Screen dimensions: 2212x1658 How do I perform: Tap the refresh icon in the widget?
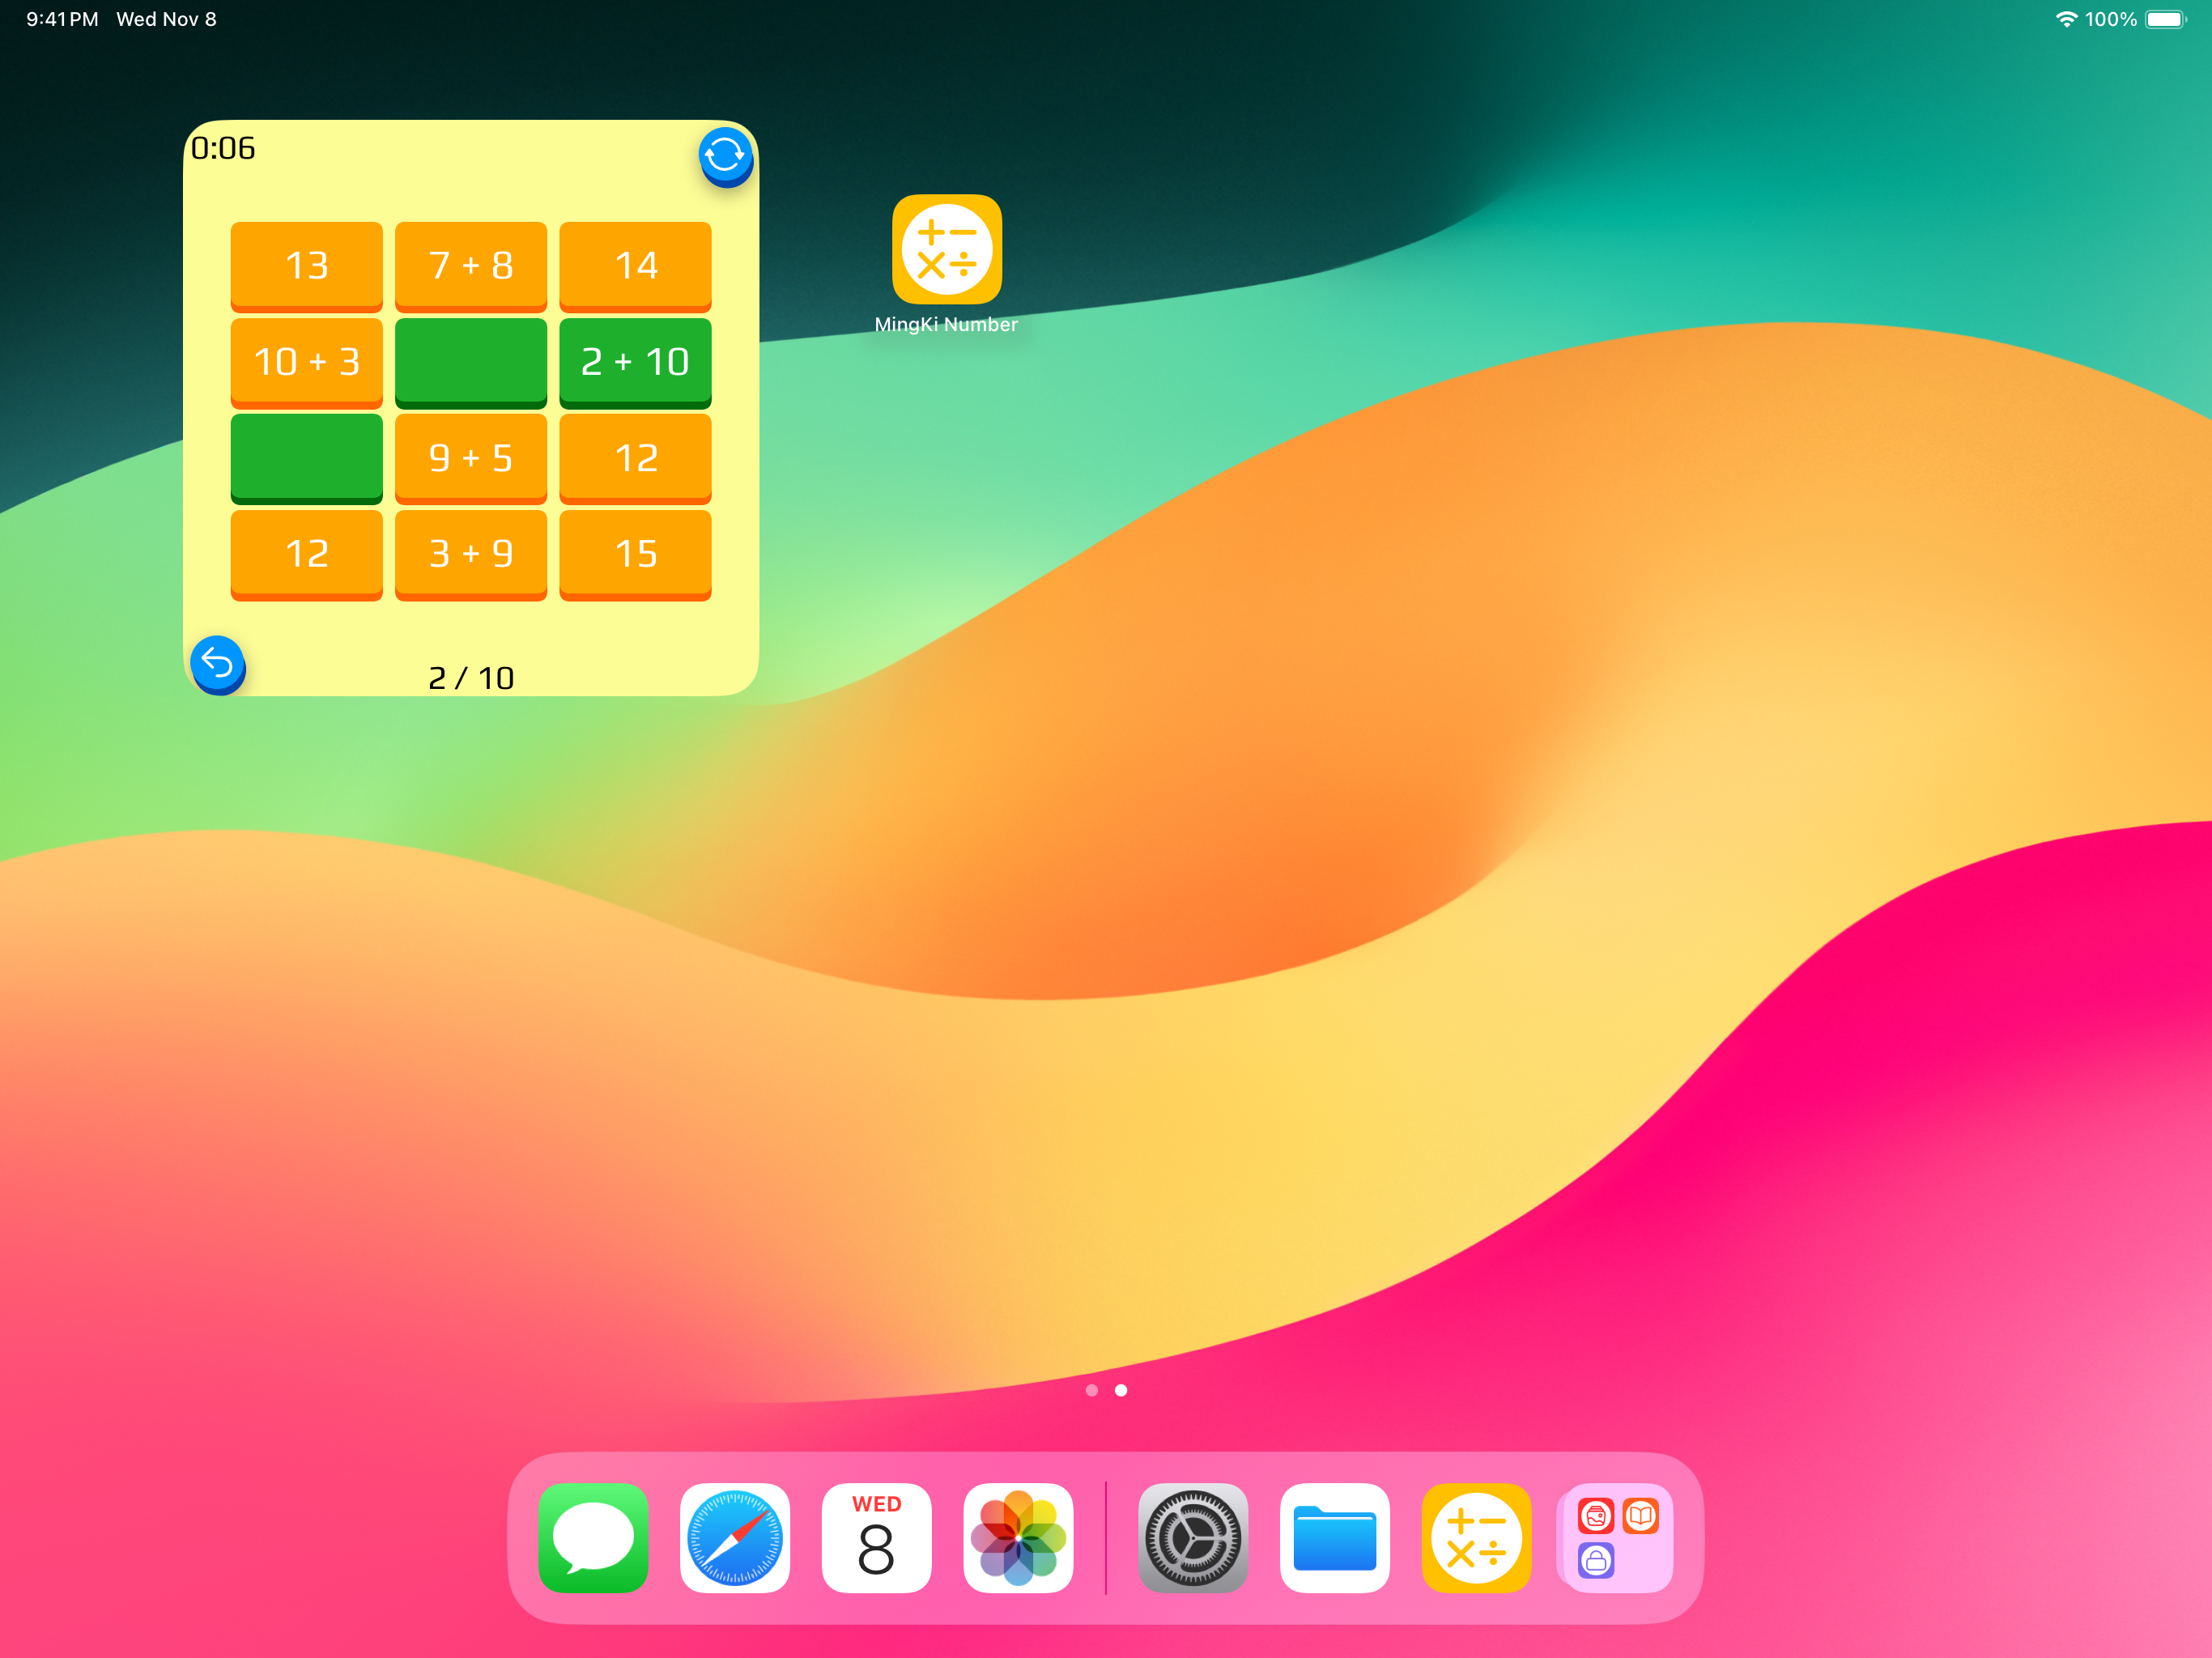[725, 156]
